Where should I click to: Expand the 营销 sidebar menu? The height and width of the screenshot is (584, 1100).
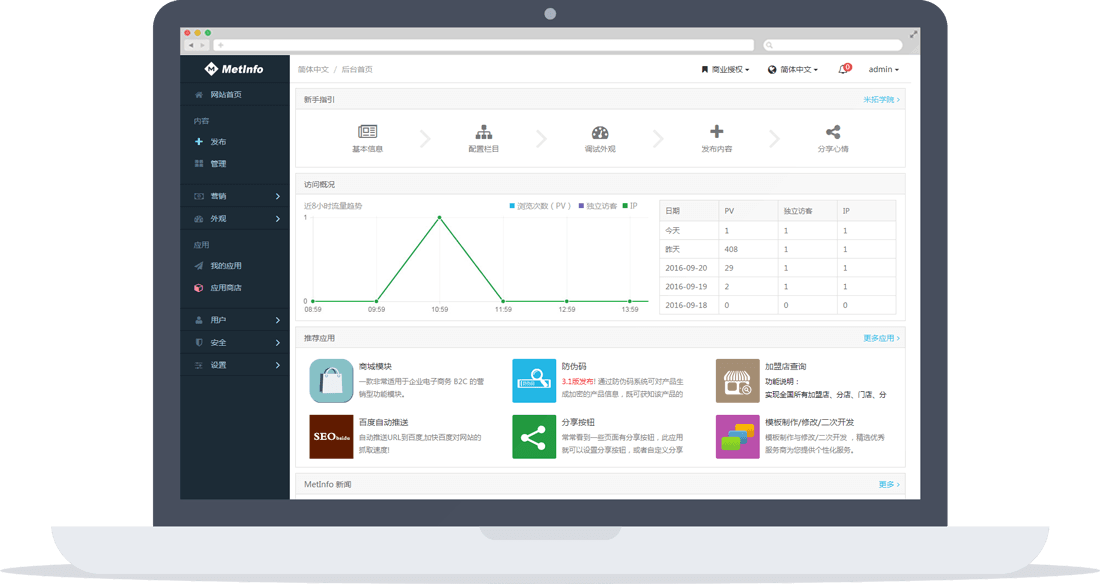236,196
